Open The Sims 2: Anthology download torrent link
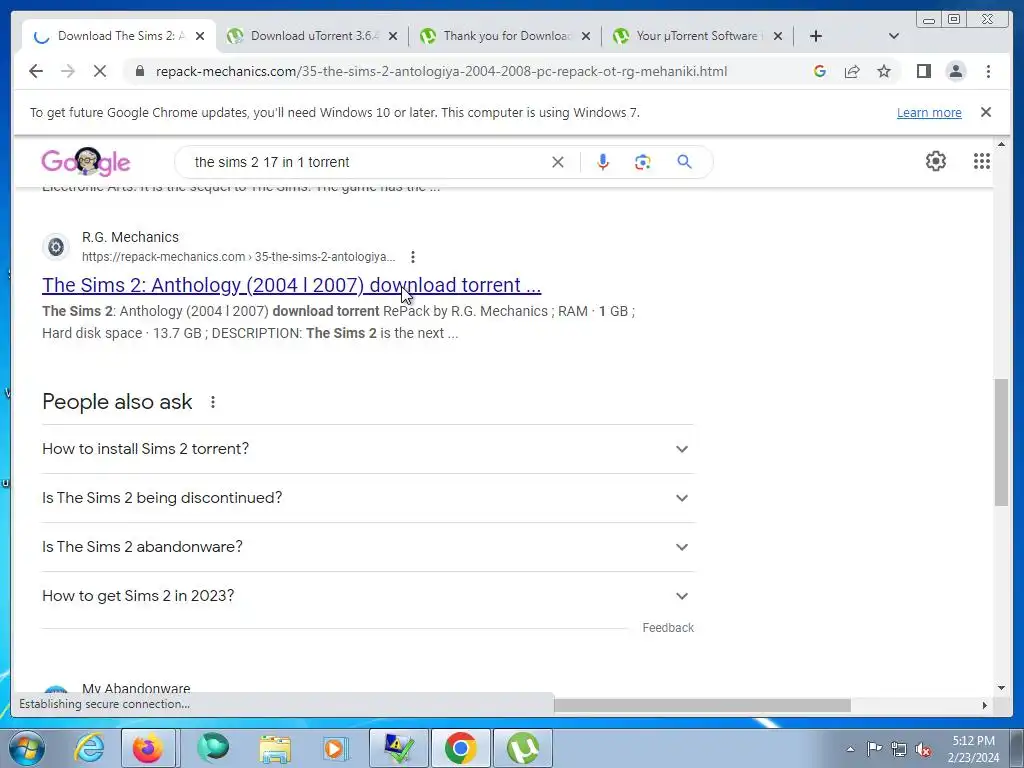 click(x=291, y=285)
